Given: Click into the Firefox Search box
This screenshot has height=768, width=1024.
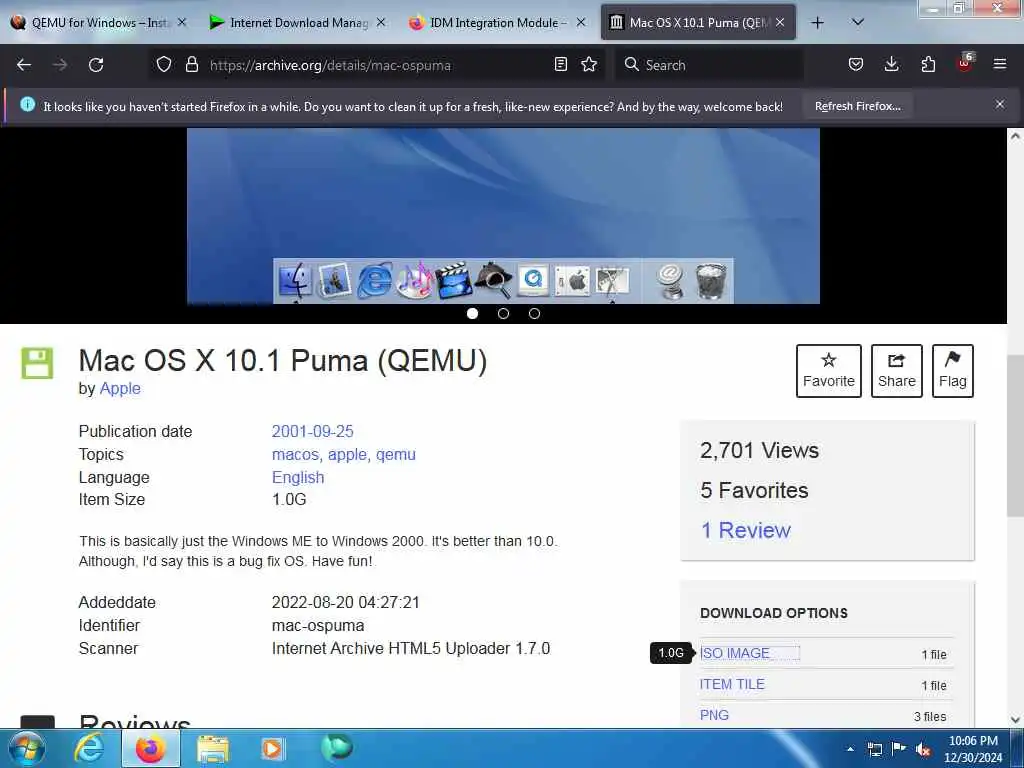Looking at the screenshot, I should 709,65.
